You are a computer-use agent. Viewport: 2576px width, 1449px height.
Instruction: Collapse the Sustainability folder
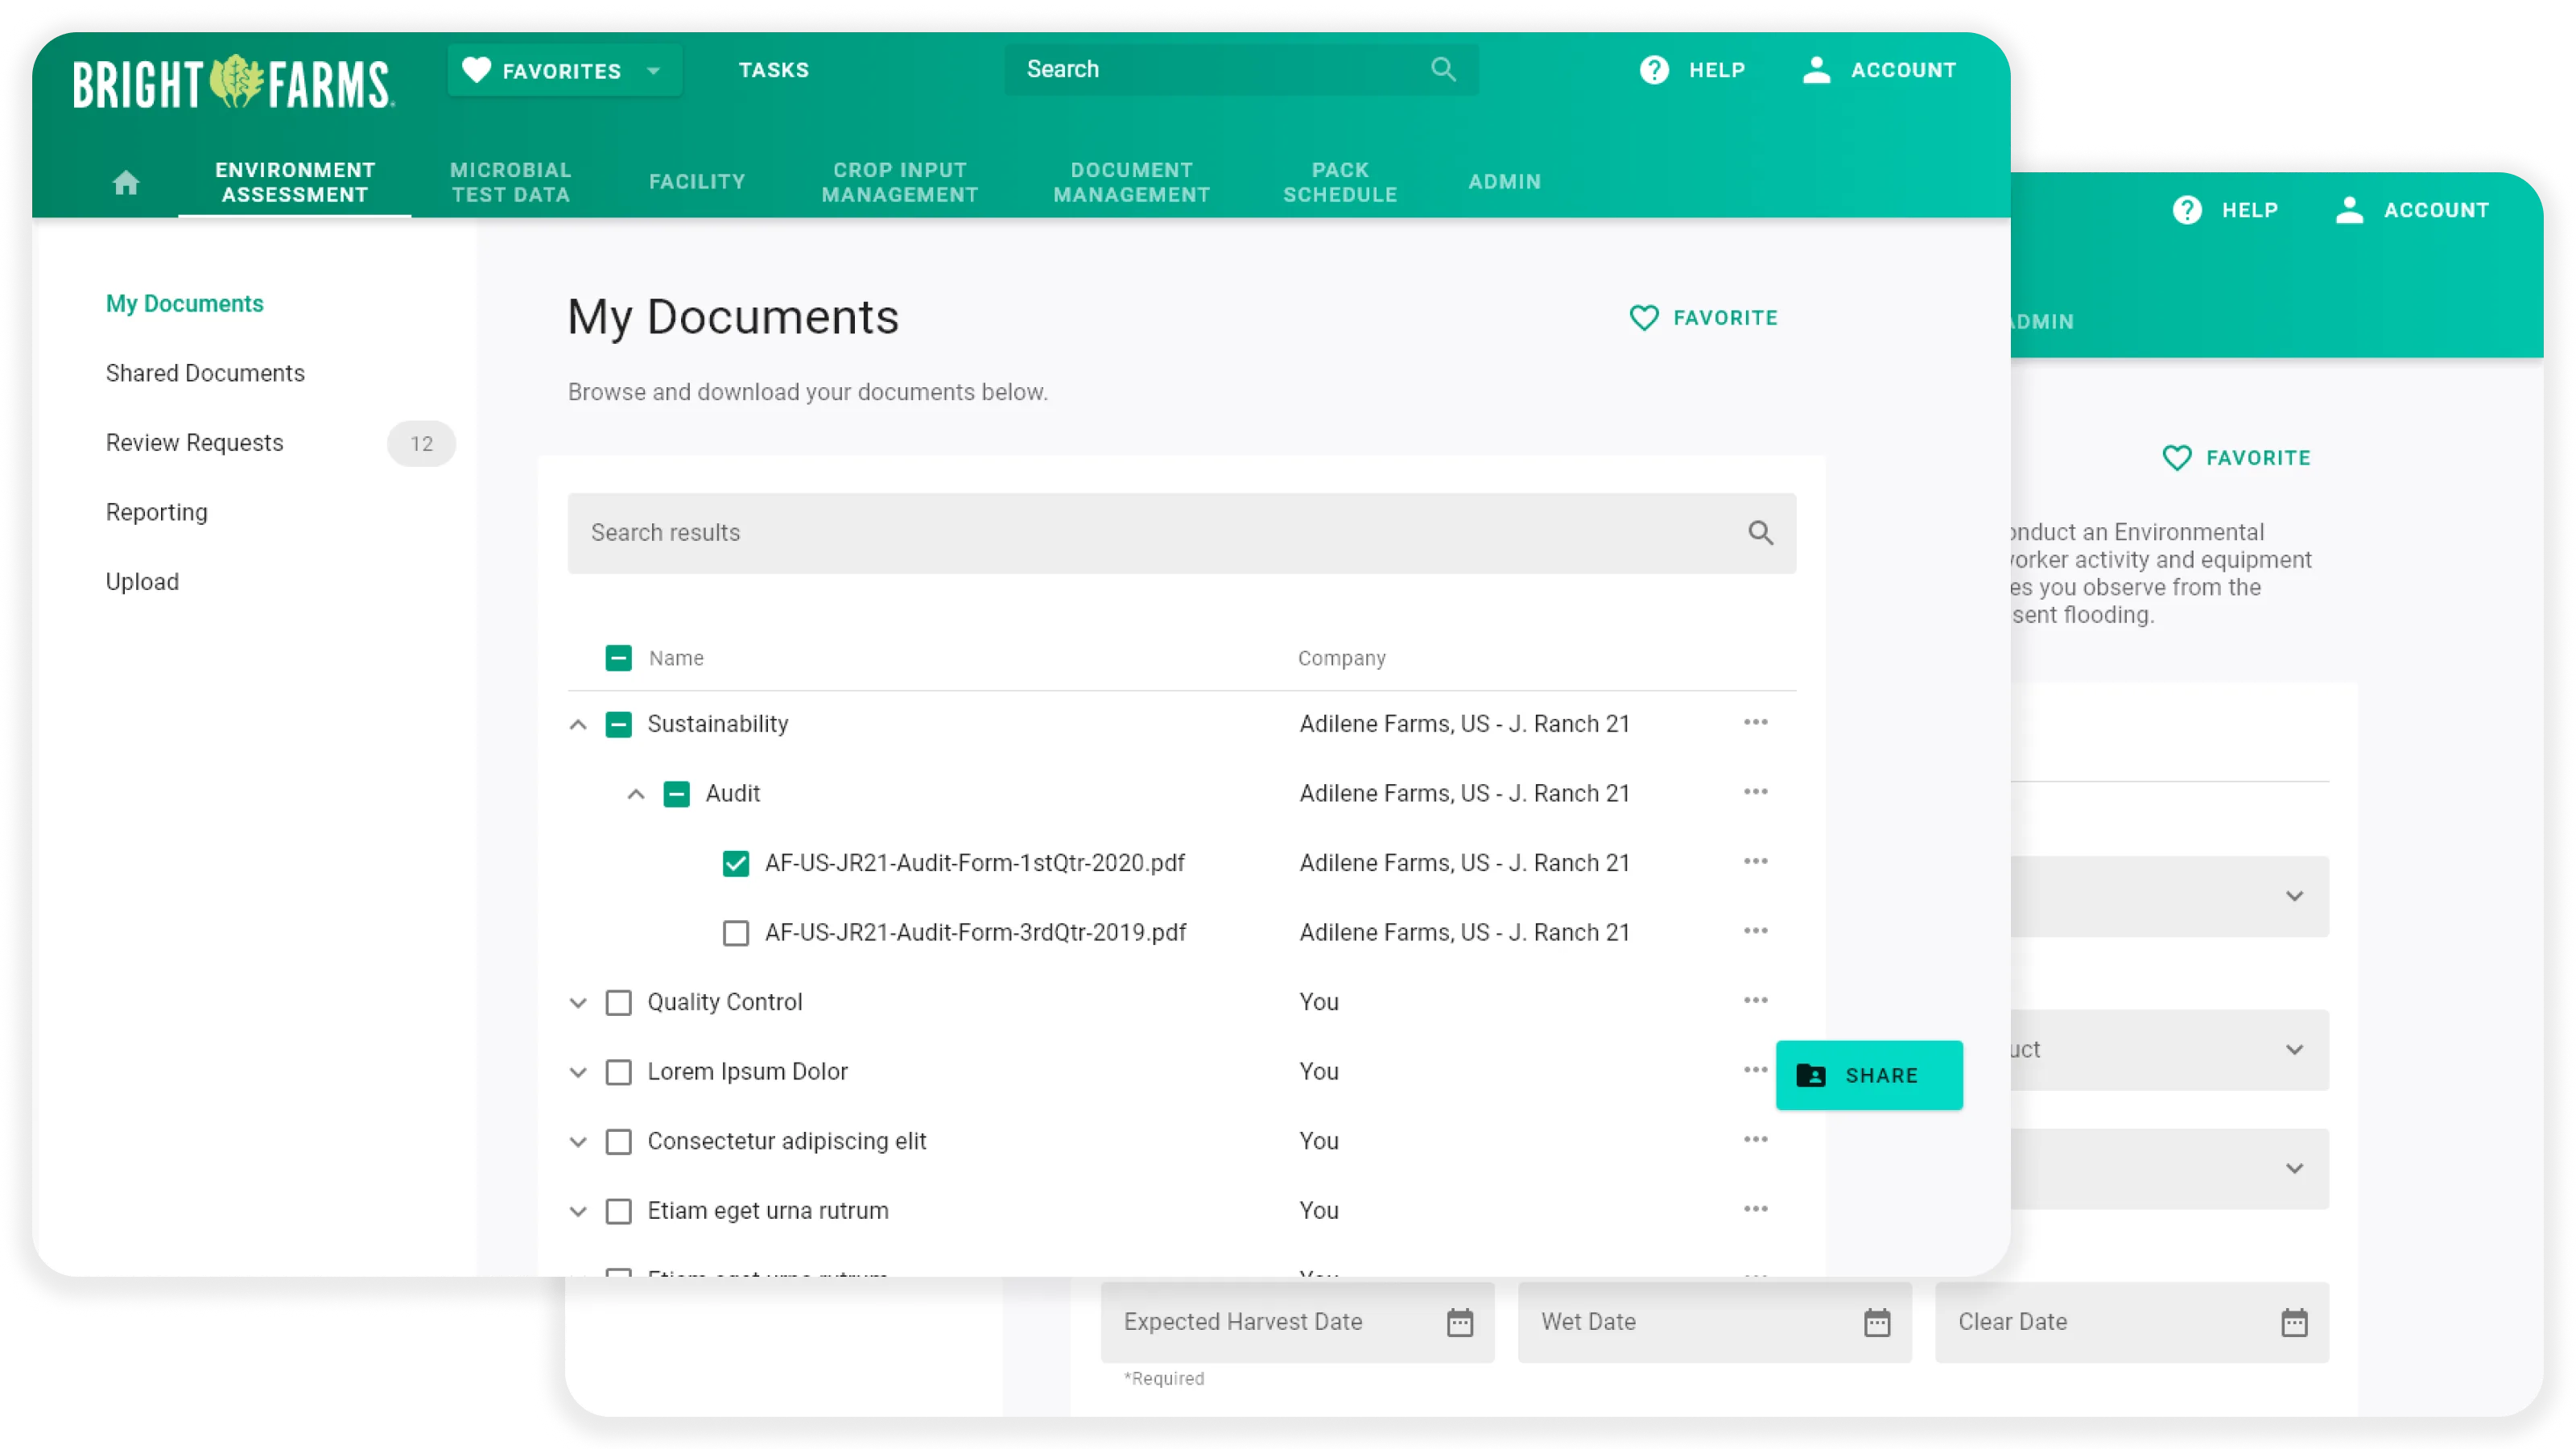[578, 724]
